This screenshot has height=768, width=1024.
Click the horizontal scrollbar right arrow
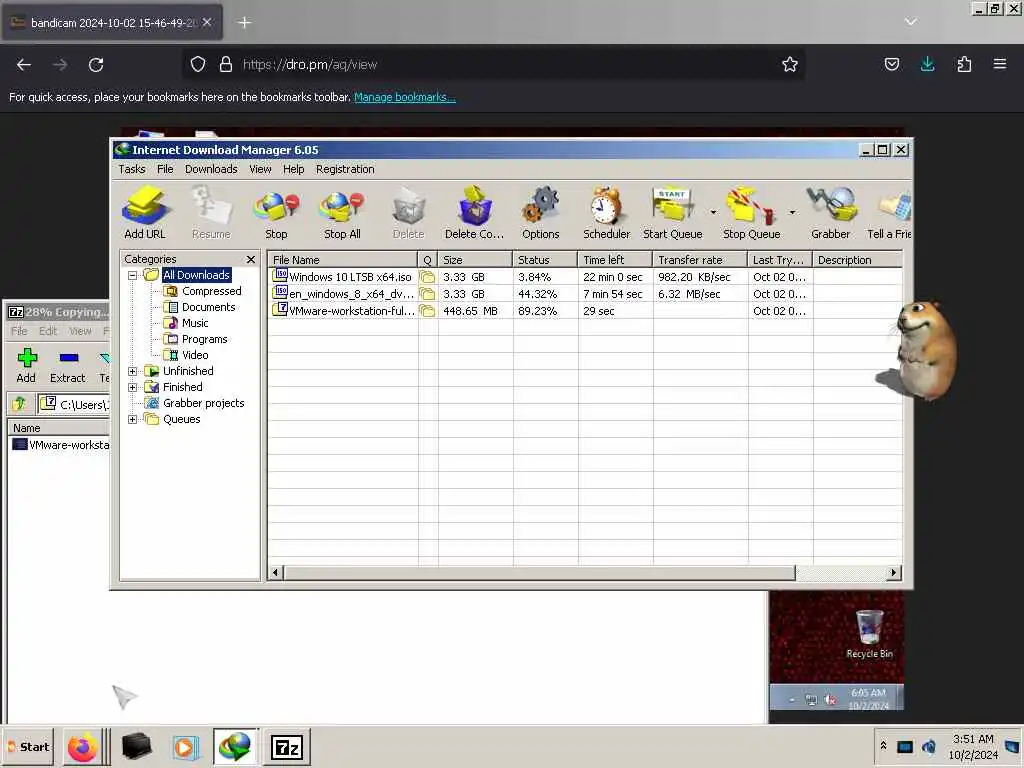(x=893, y=573)
